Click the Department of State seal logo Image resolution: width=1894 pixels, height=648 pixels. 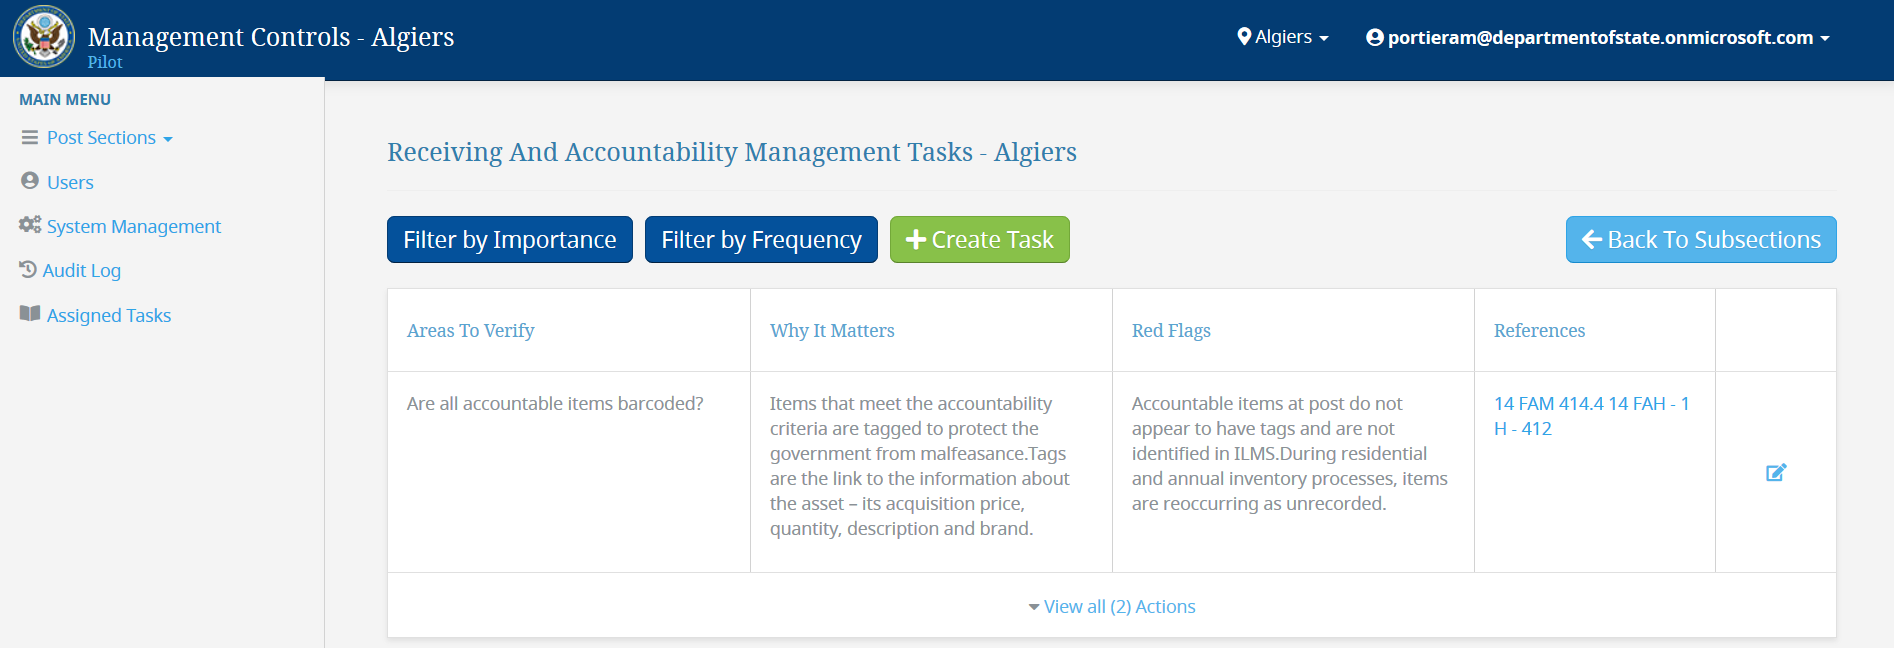click(44, 37)
